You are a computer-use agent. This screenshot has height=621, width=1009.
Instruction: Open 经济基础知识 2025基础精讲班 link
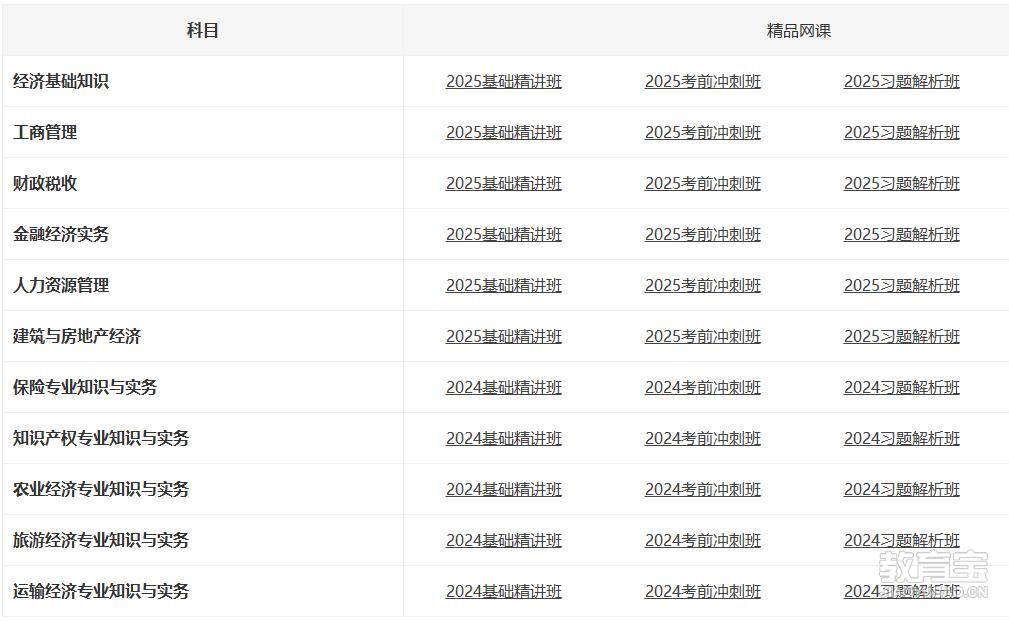click(503, 82)
